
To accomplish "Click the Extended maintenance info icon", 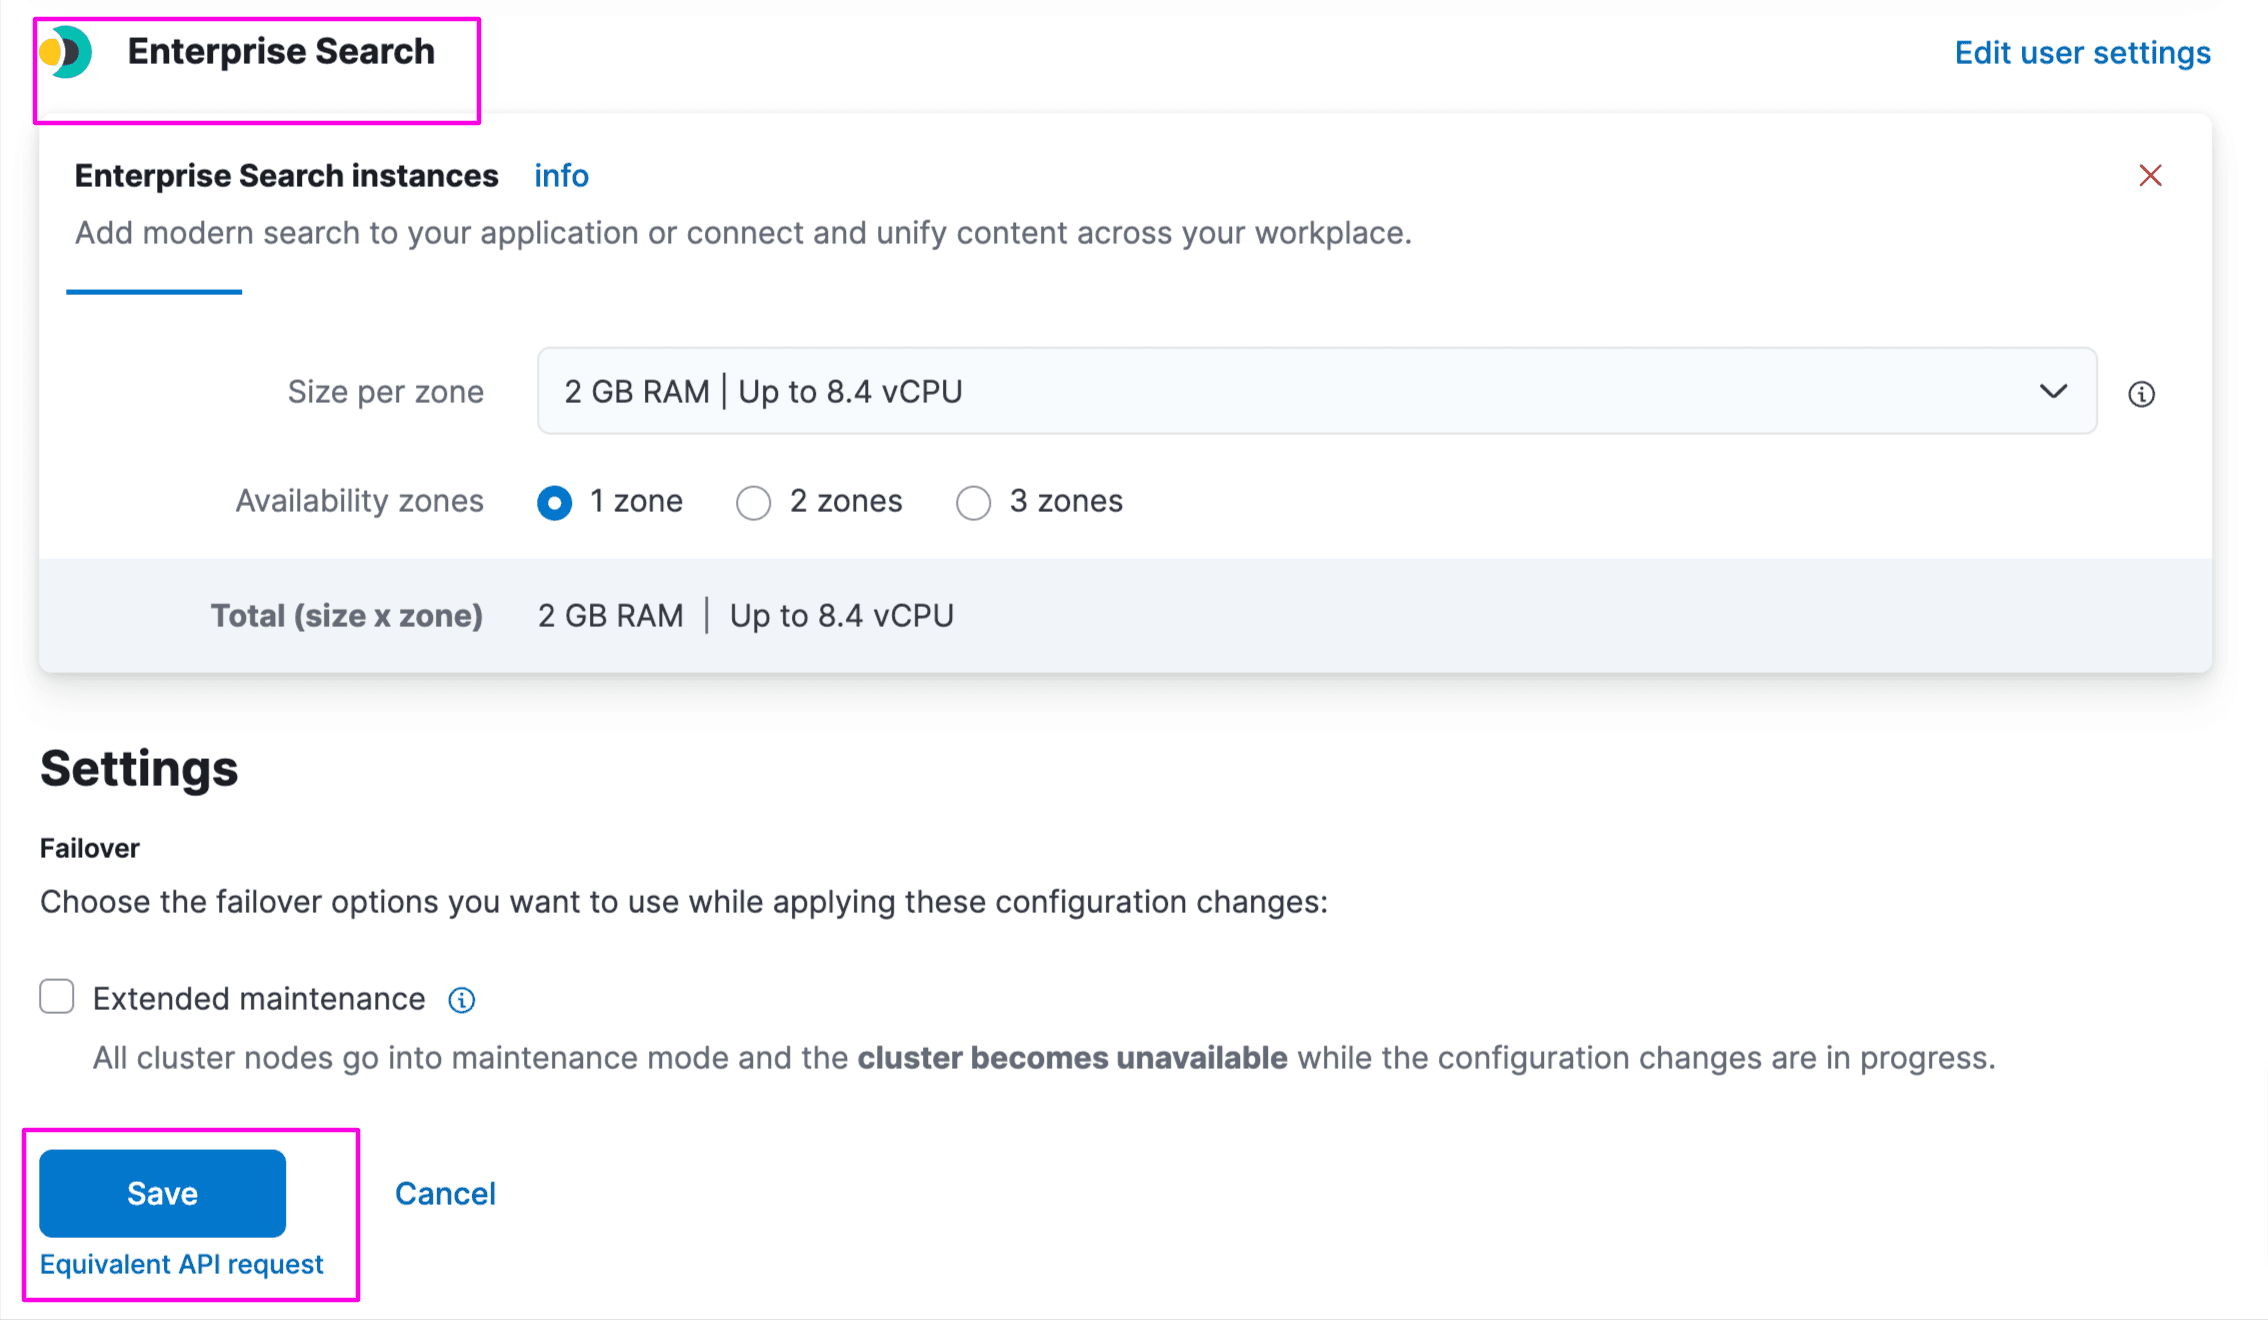I will pyautogui.click(x=461, y=999).
